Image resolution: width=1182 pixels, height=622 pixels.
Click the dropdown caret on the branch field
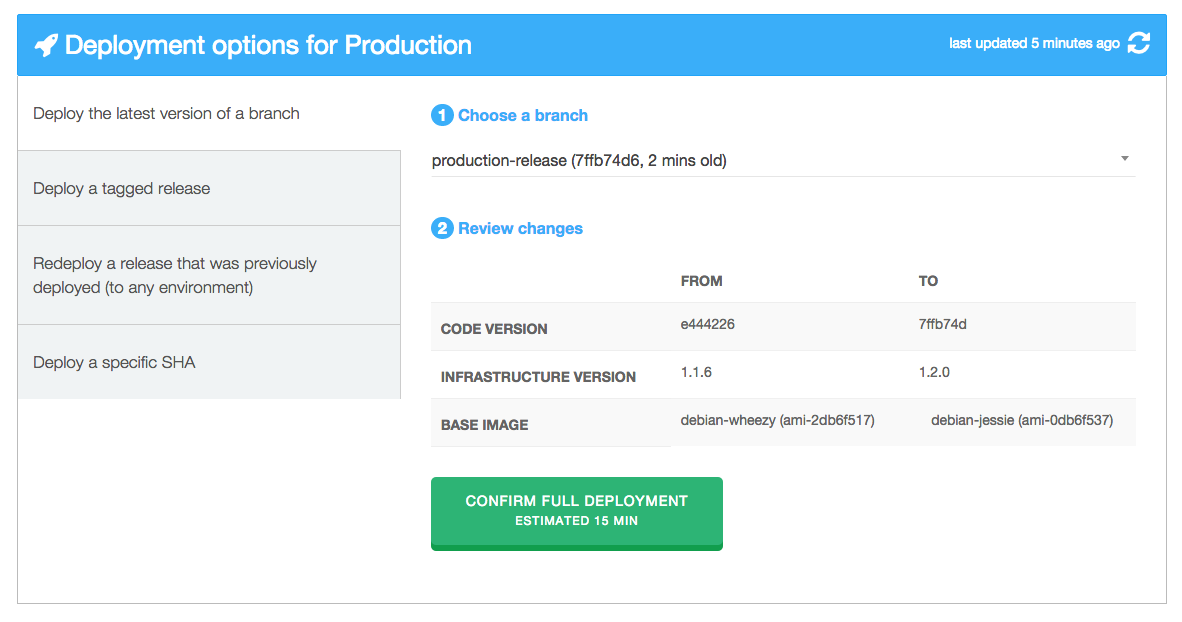1124,158
